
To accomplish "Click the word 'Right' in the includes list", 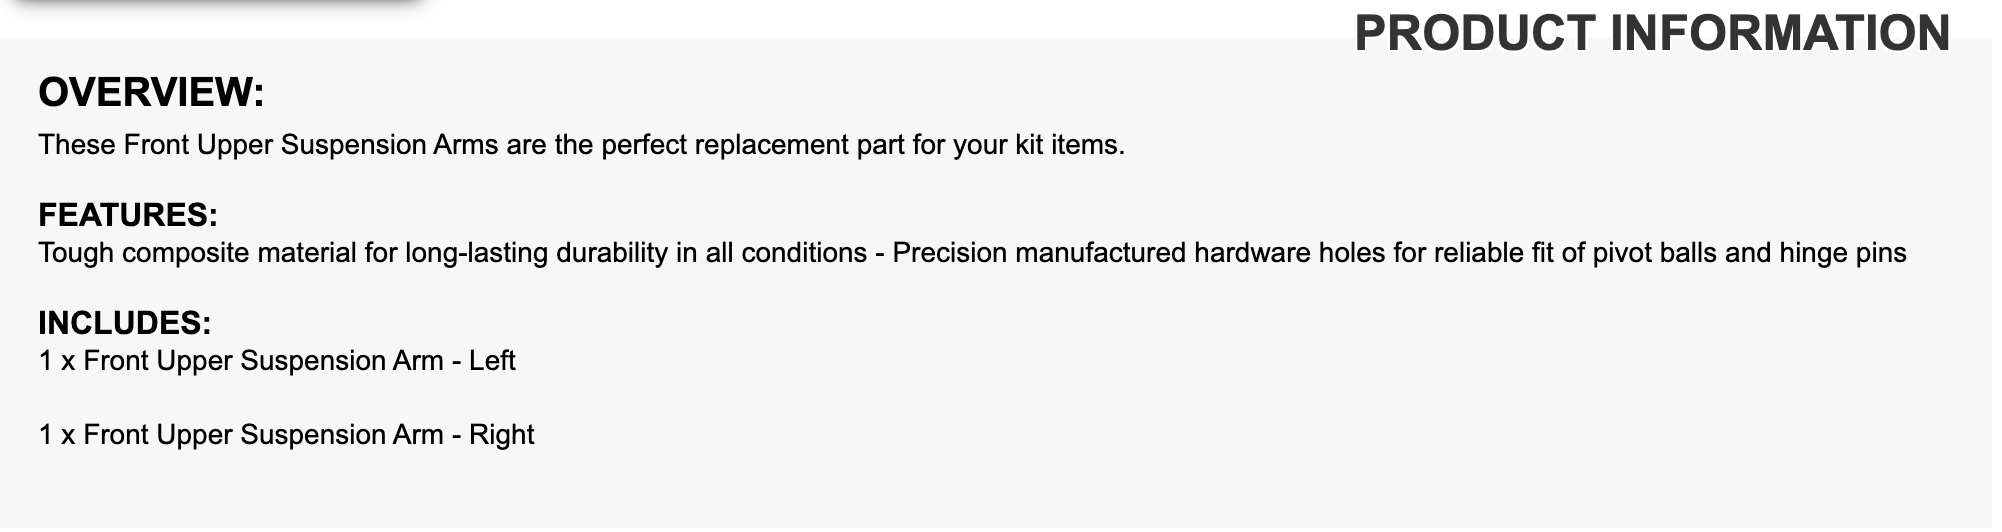I will pos(501,435).
